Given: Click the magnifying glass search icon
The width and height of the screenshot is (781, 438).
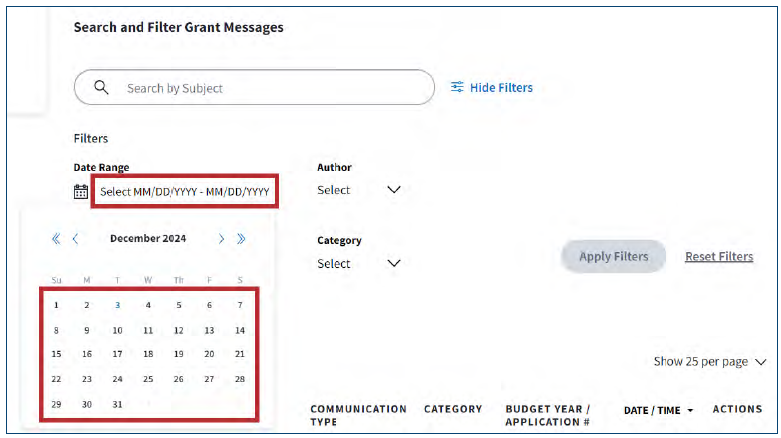Looking at the screenshot, I should click(x=101, y=88).
